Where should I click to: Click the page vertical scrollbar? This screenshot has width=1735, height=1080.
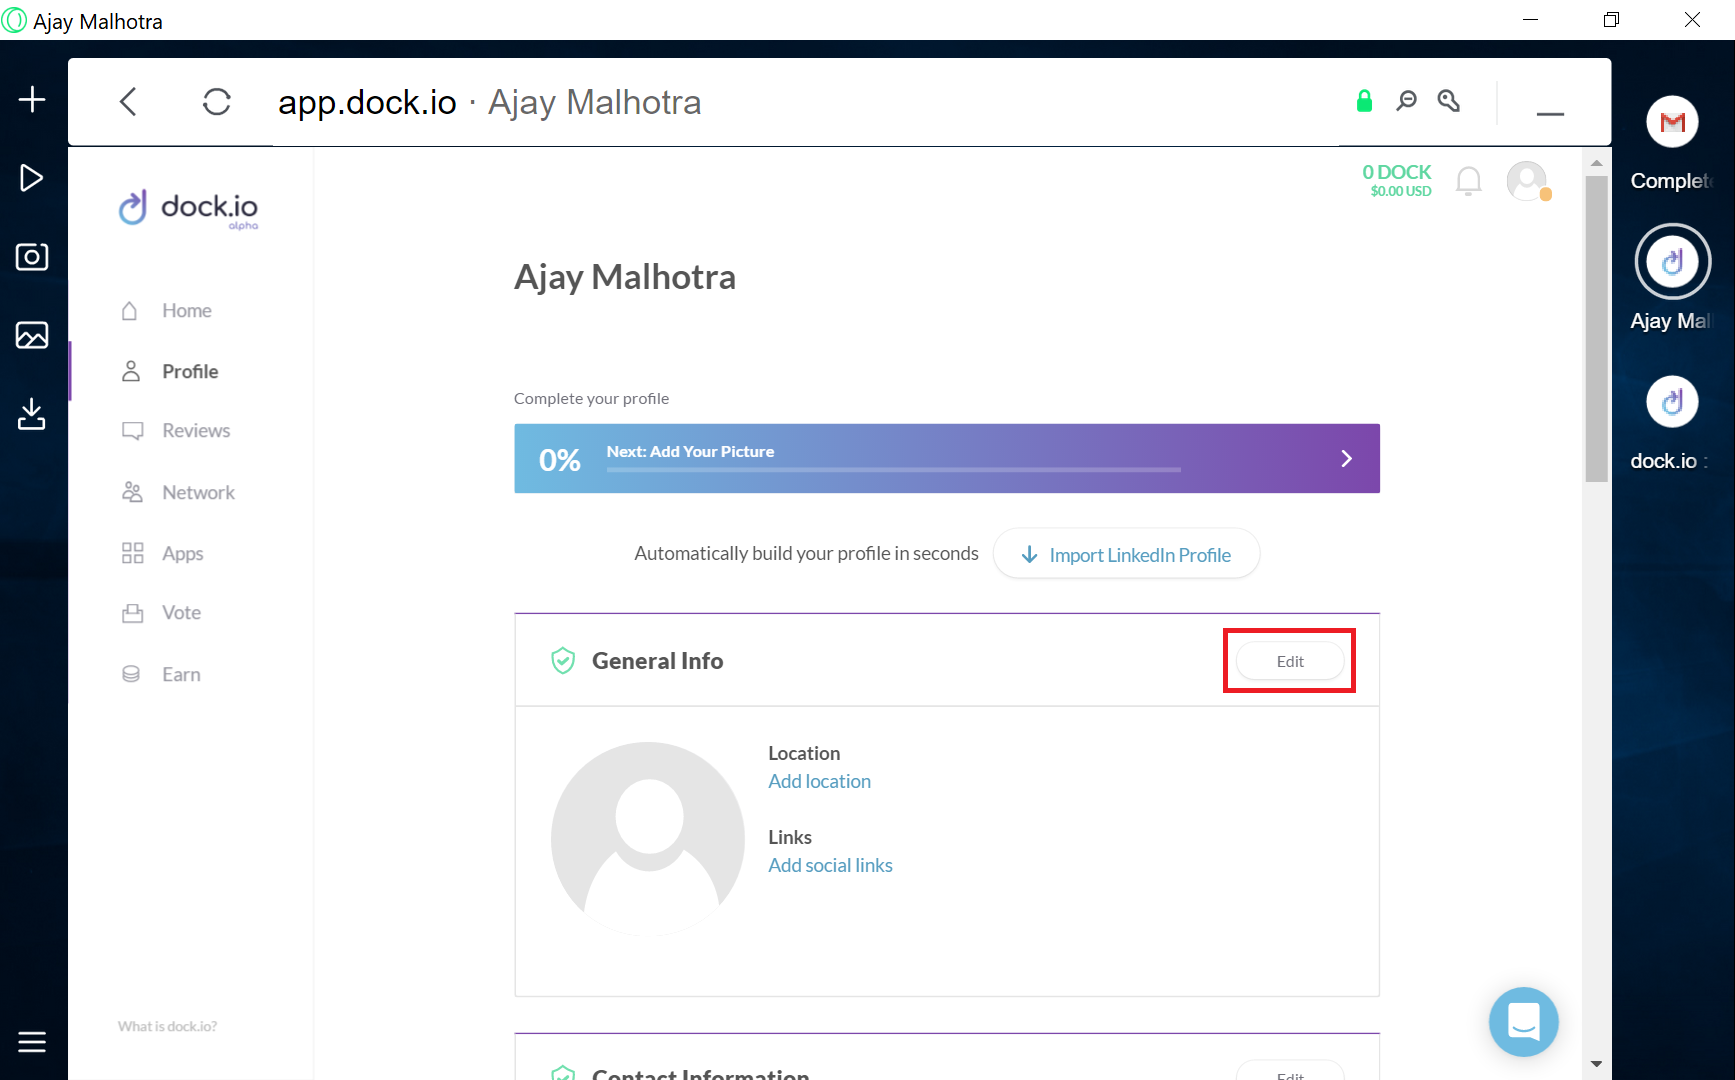coord(1596,330)
